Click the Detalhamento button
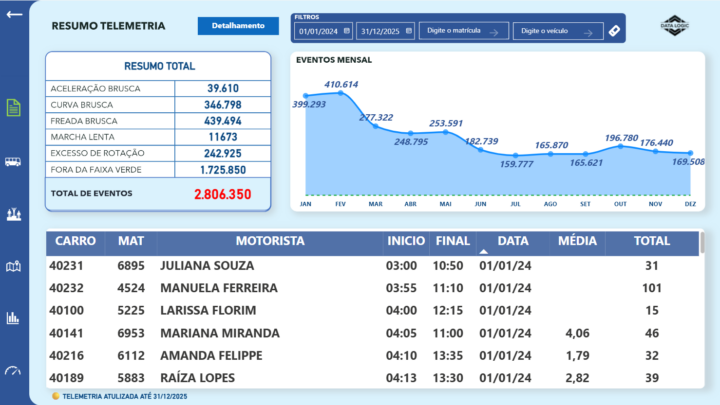 tap(238, 26)
